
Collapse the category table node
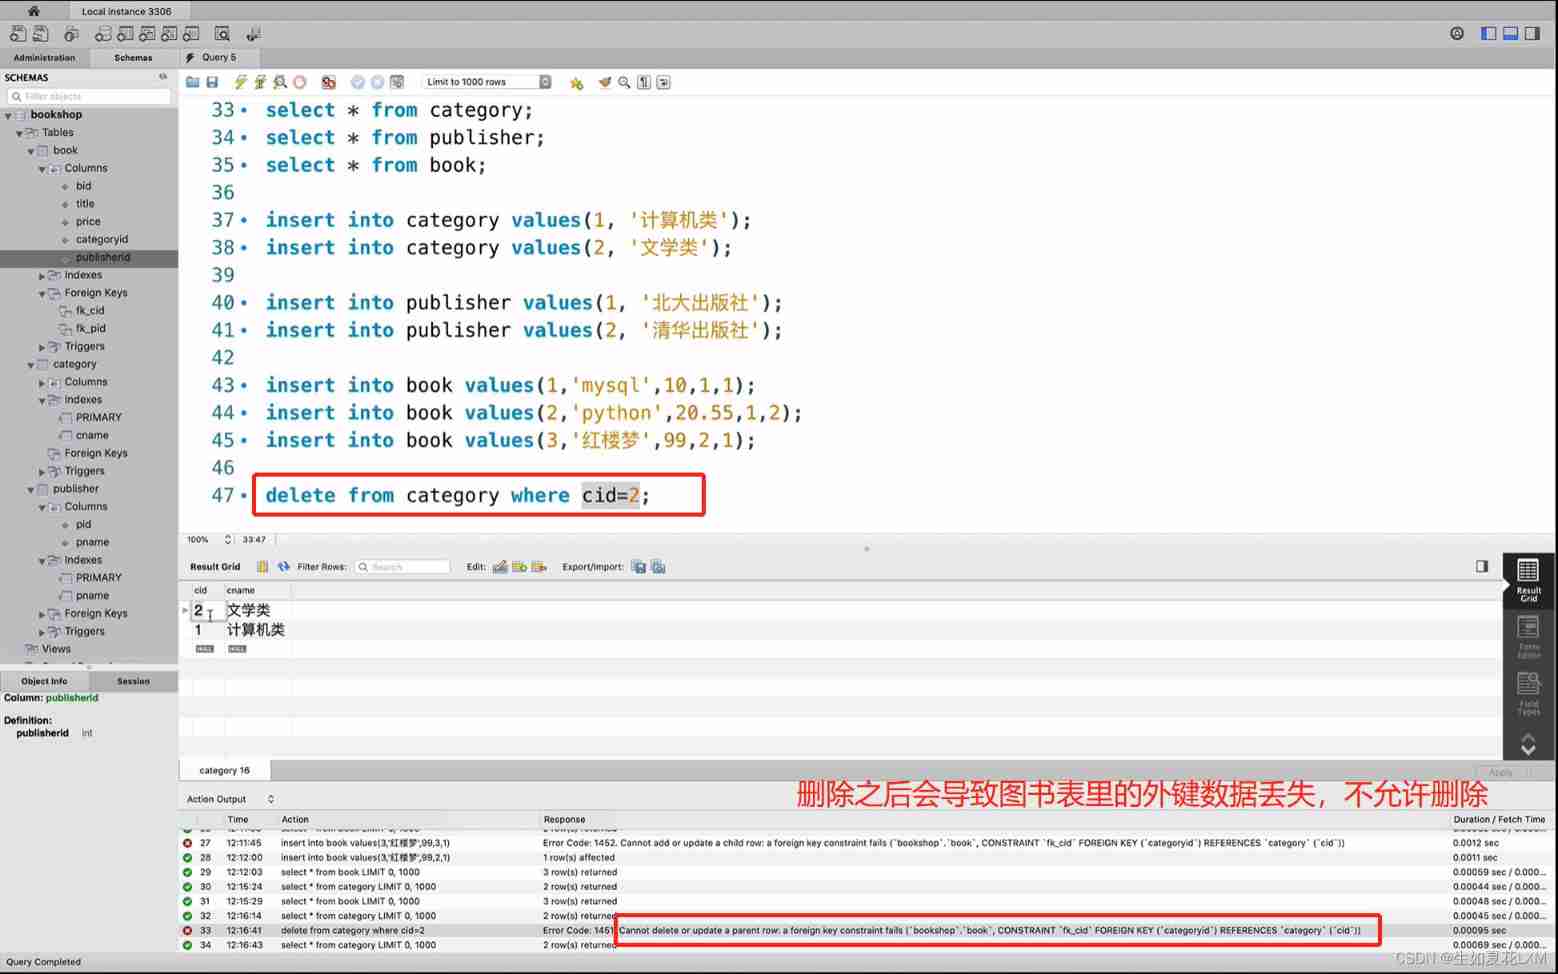31,365
